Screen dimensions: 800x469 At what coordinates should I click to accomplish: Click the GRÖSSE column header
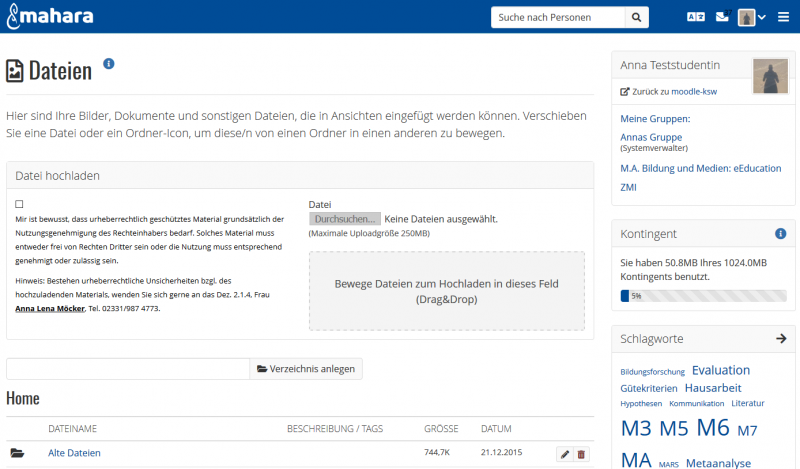click(x=441, y=429)
